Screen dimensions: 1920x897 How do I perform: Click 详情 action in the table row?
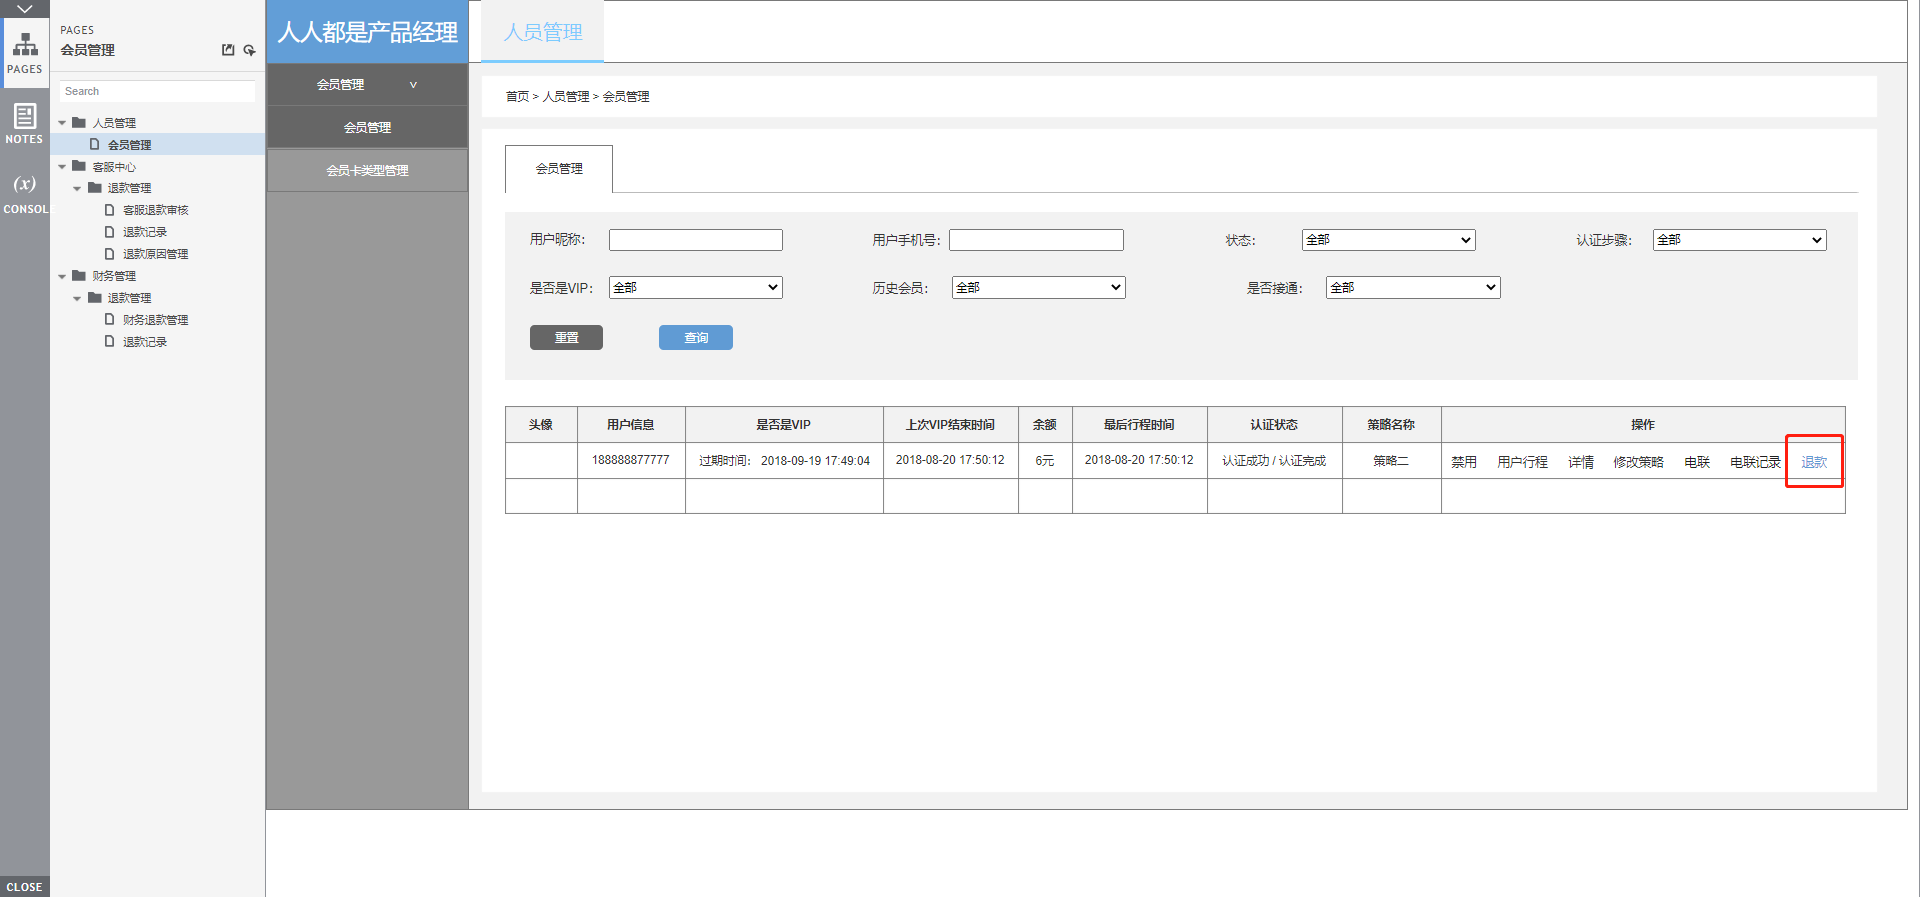pyautogui.click(x=1581, y=462)
